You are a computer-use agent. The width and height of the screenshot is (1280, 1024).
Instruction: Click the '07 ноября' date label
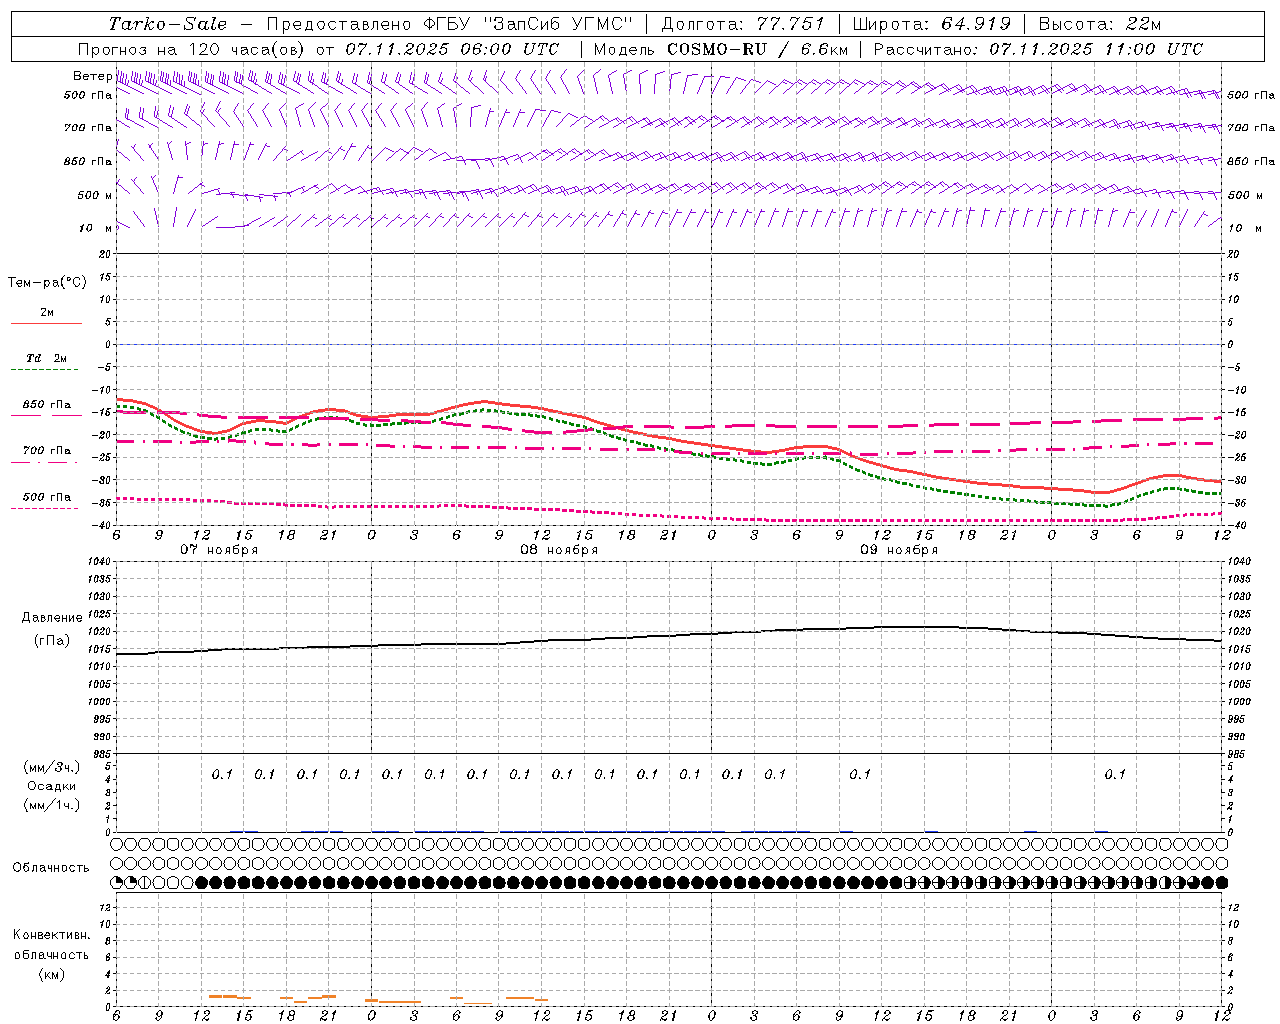coord(219,550)
